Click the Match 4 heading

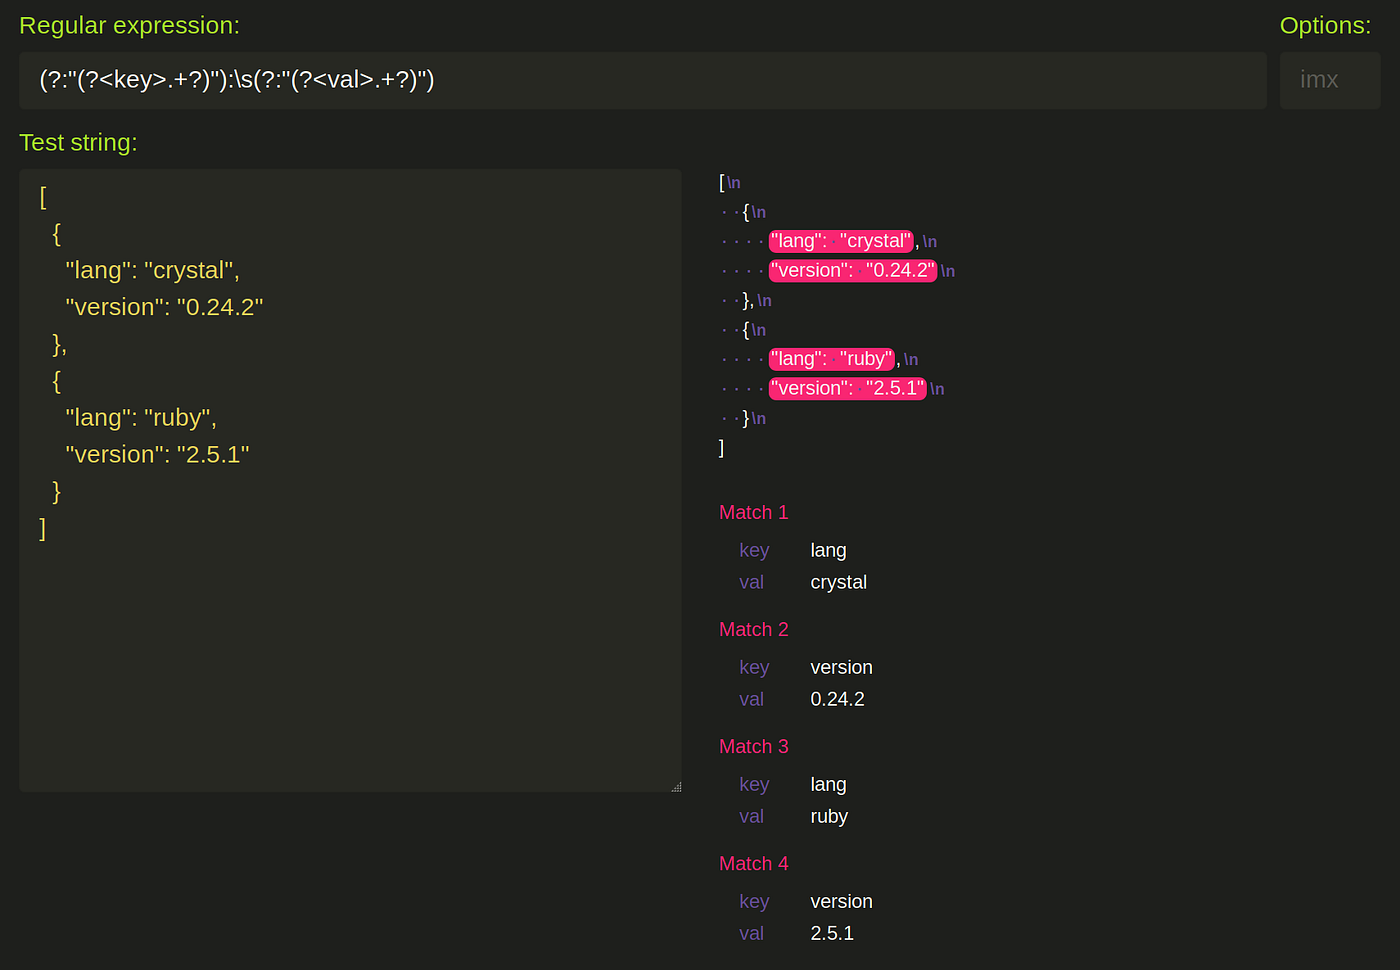[x=753, y=863]
